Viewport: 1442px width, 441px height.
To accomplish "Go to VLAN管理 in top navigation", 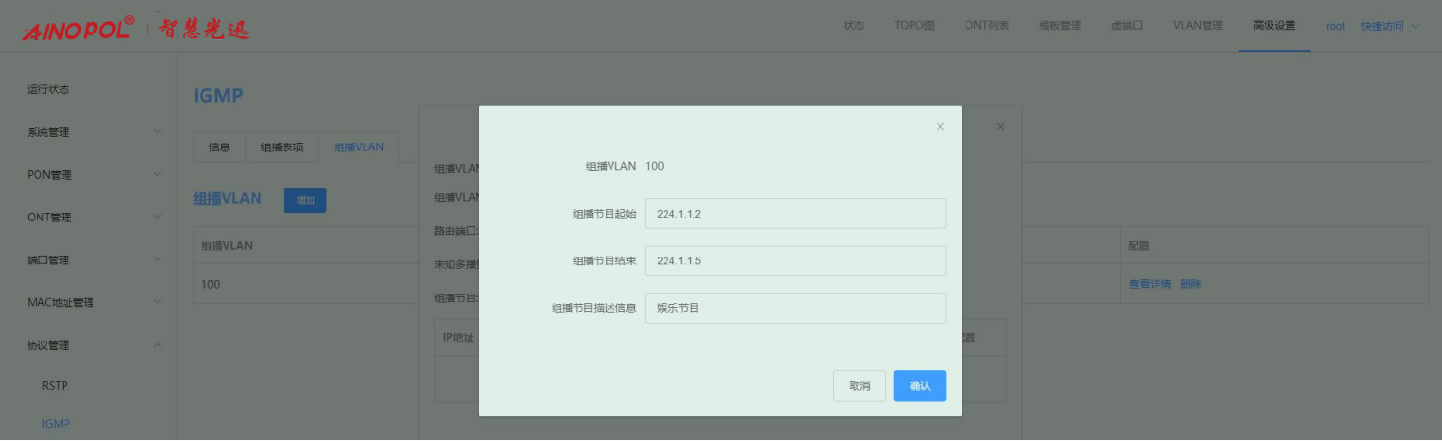I will point(1197,26).
